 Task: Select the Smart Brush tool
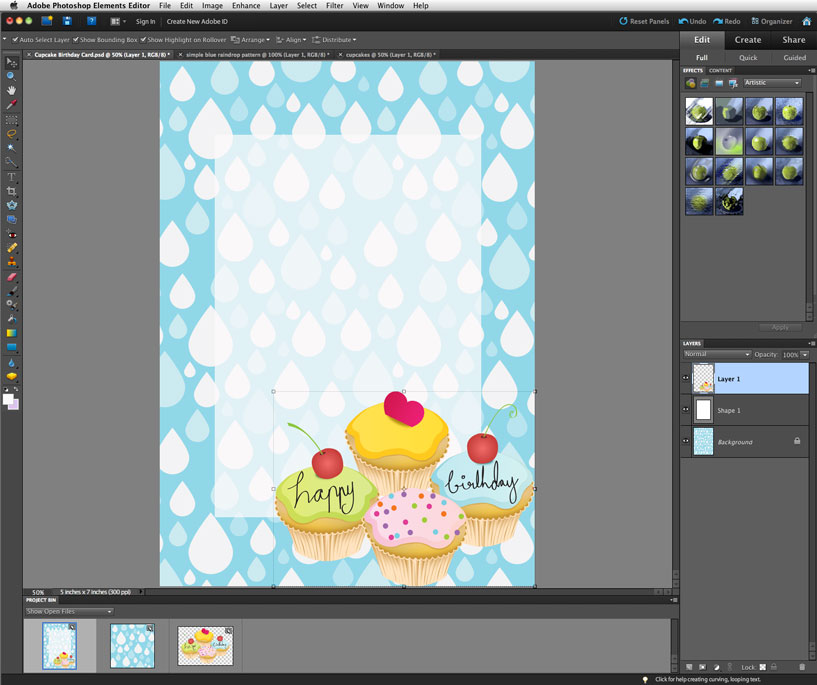pyautogui.click(x=11, y=304)
